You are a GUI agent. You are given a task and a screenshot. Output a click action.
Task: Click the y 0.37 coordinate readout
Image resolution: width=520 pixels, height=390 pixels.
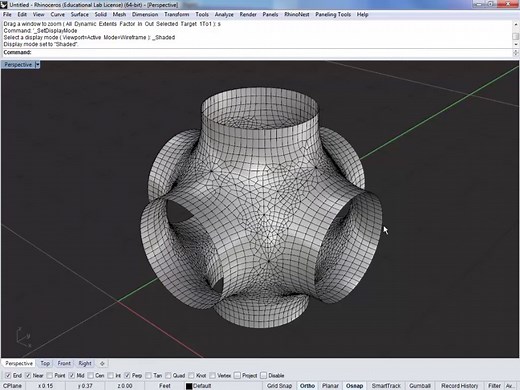(x=85, y=386)
